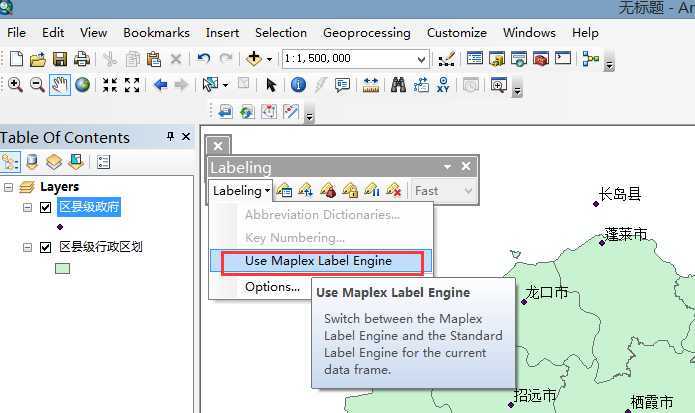Toggle visibility of 区县级政府 layer checkbox

[x=46, y=207]
